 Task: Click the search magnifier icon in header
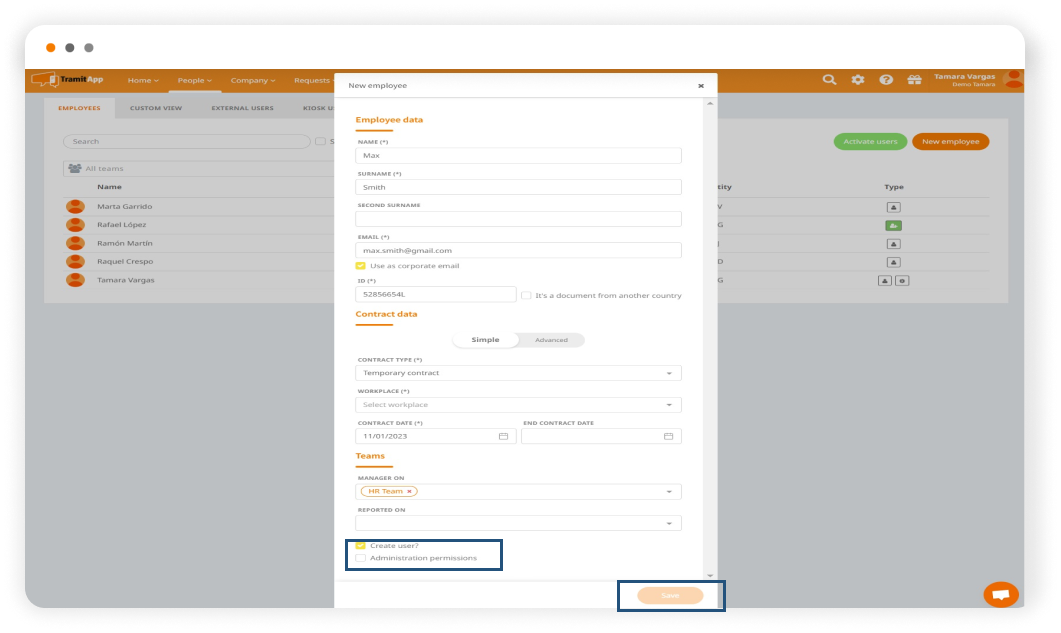click(829, 80)
